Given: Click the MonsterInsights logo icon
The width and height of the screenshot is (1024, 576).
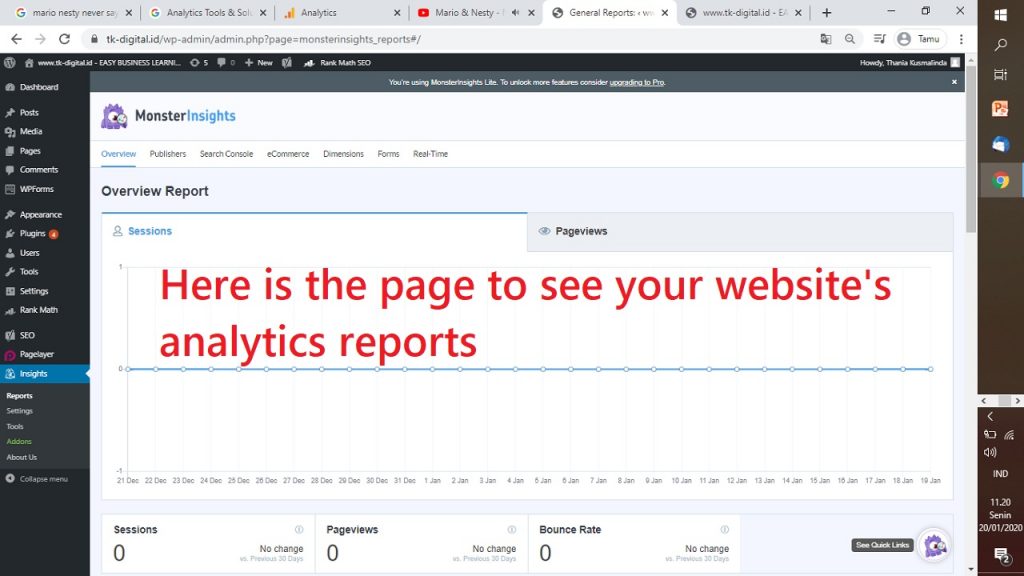Looking at the screenshot, I should tap(115, 116).
